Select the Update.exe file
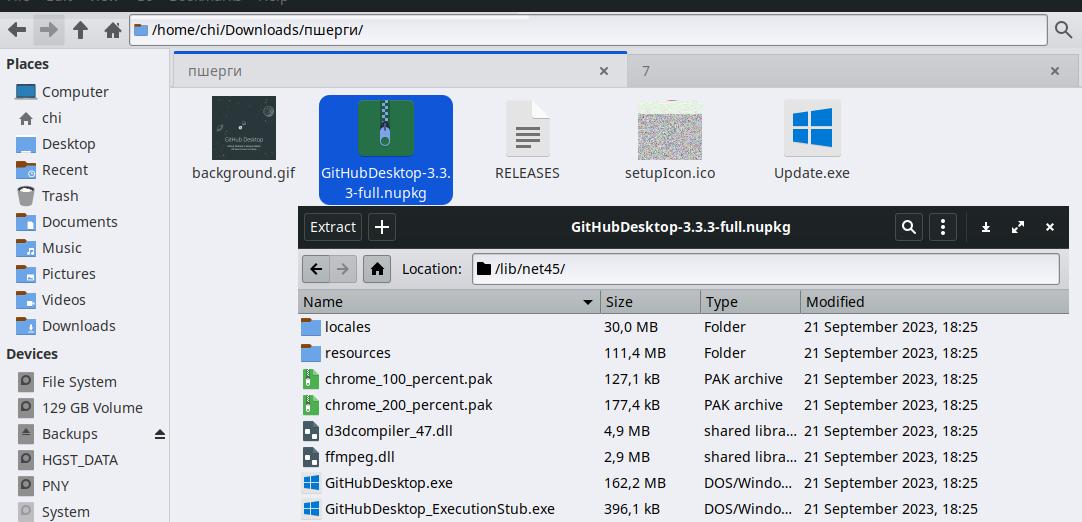 coord(812,139)
